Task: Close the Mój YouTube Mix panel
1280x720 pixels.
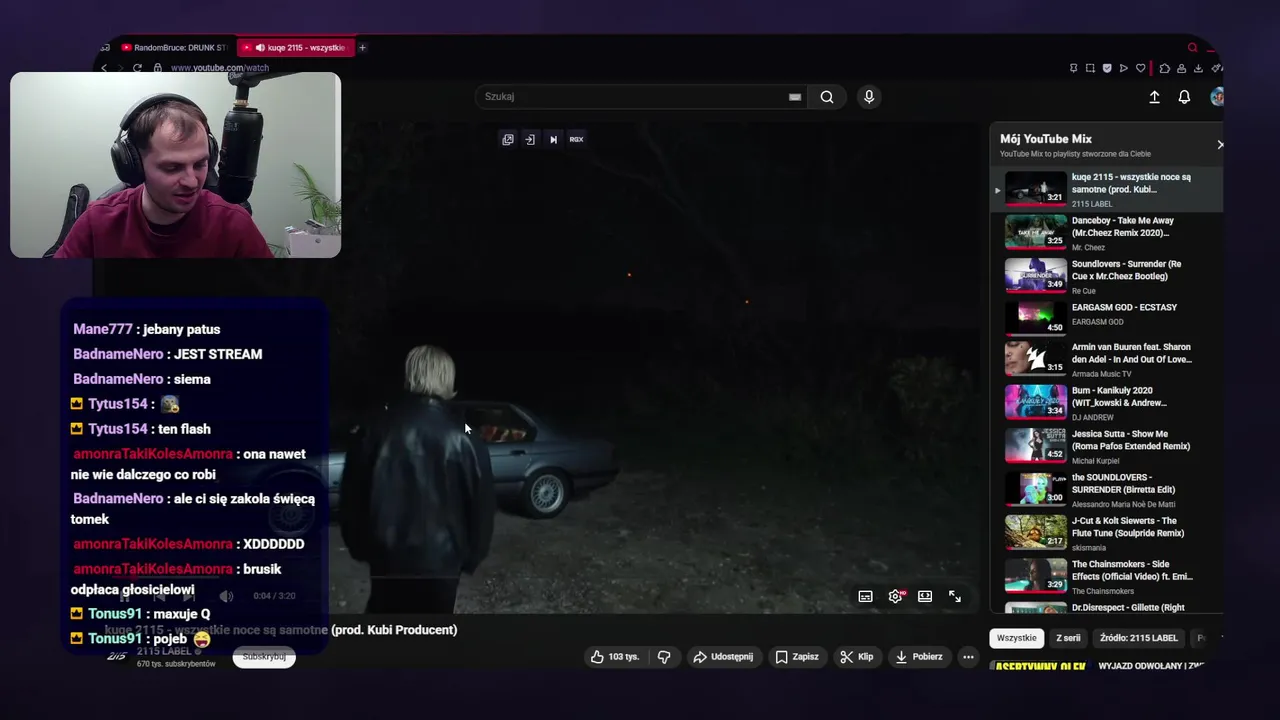Action: (x=1219, y=145)
